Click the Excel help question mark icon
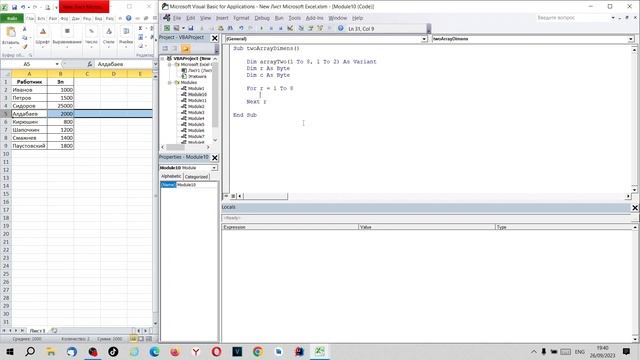 [x=129, y=18]
